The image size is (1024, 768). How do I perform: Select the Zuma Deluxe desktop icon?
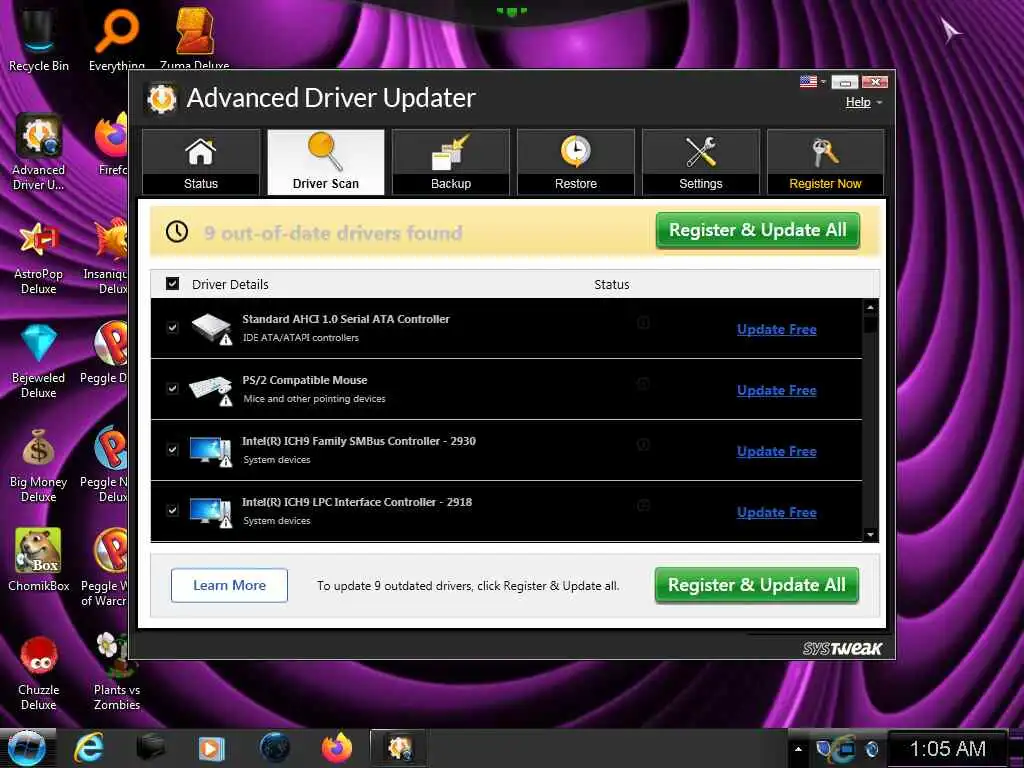[x=195, y=38]
